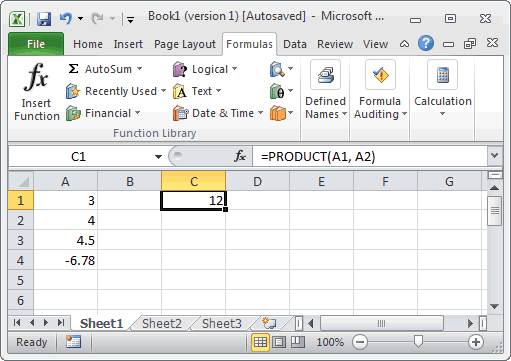
Task: Switch to the Data tab
Action: click(x=295, y=44)
